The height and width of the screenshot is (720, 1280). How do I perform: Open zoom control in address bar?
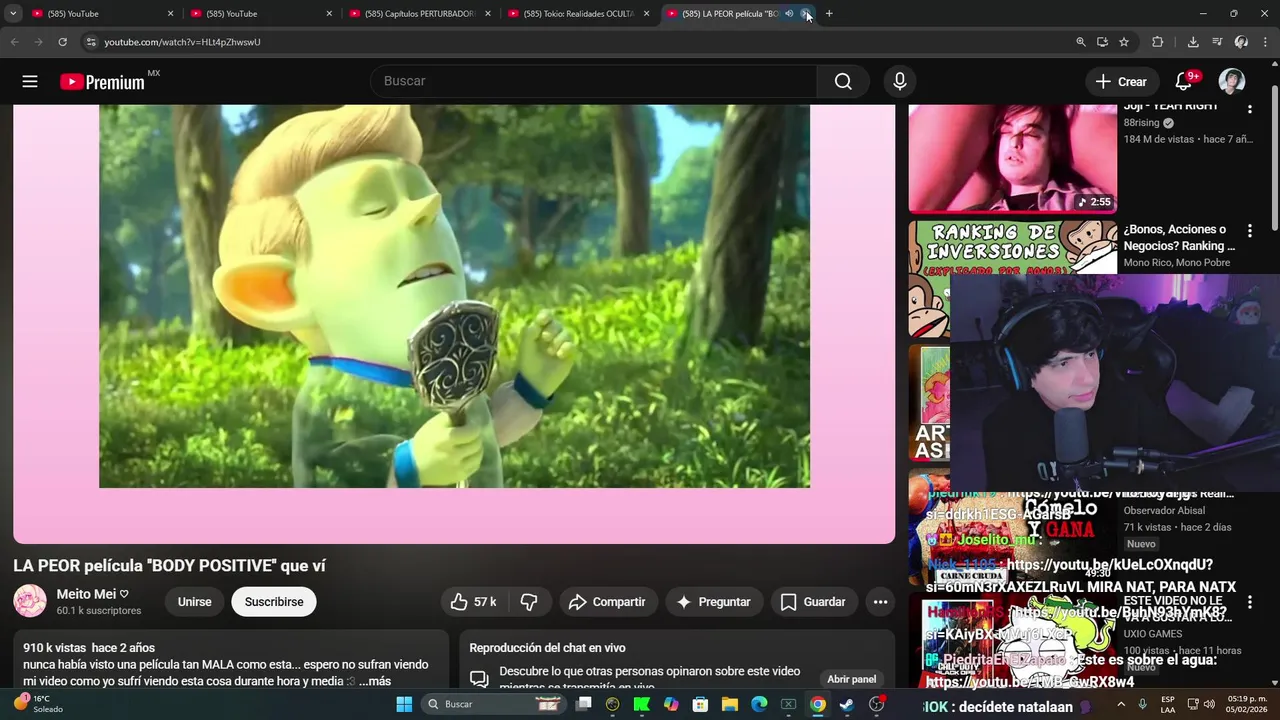pos(1081,42)
